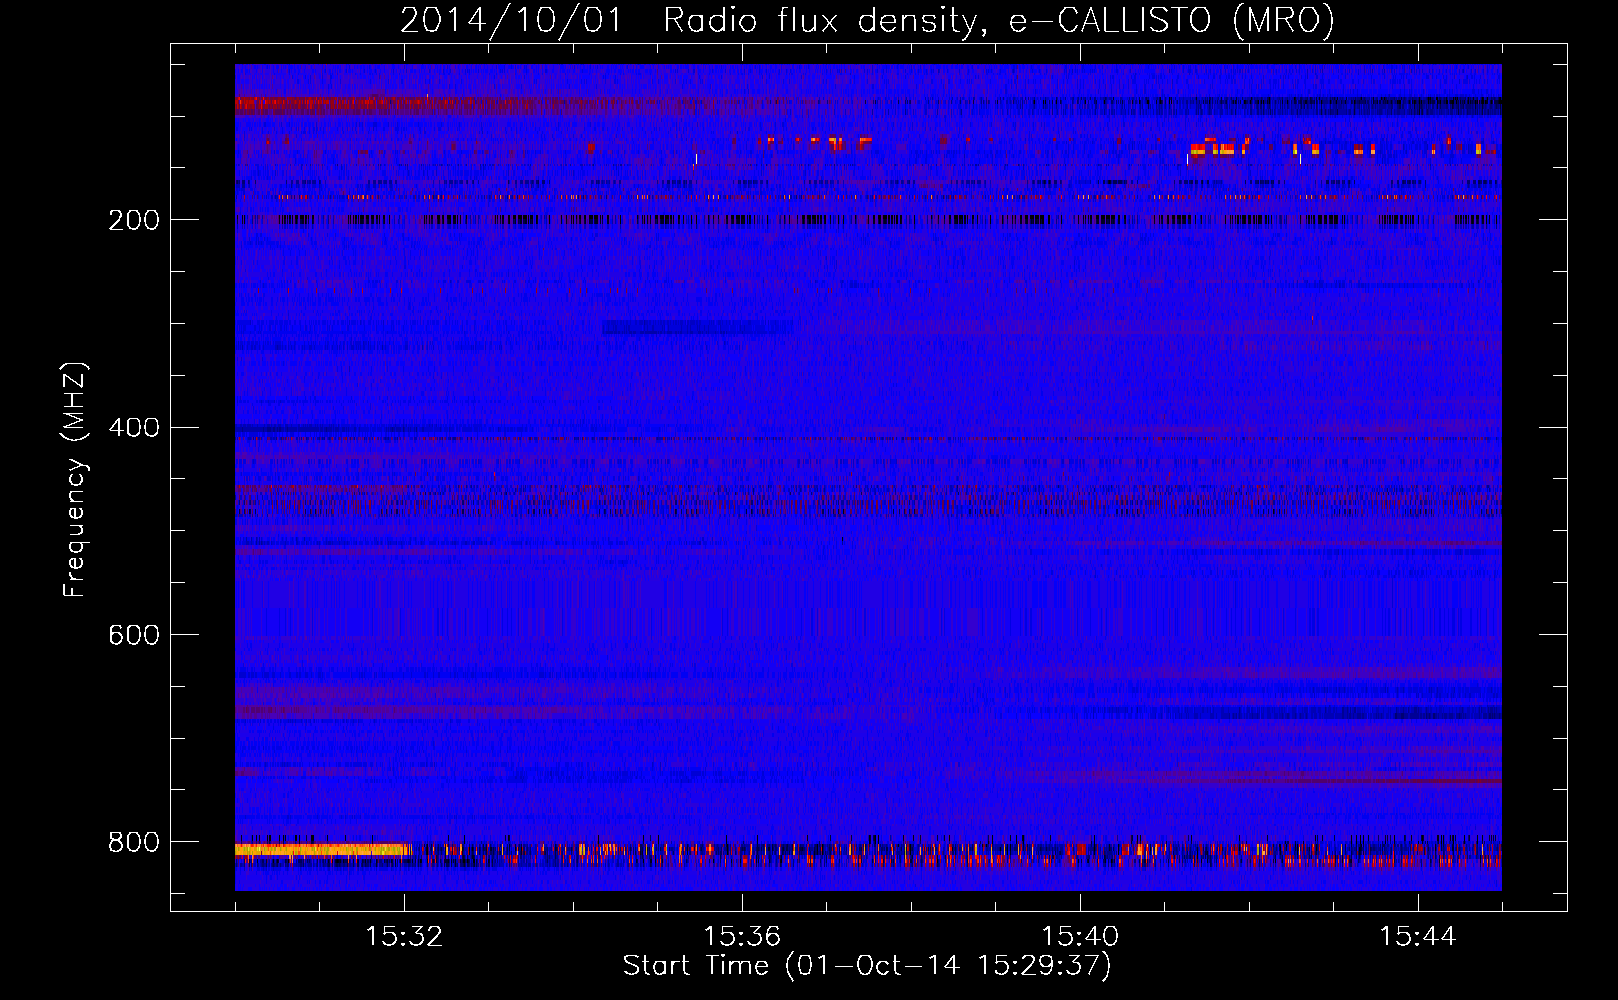
Task: Click the 200 frequency tick label
Action: 134,220
